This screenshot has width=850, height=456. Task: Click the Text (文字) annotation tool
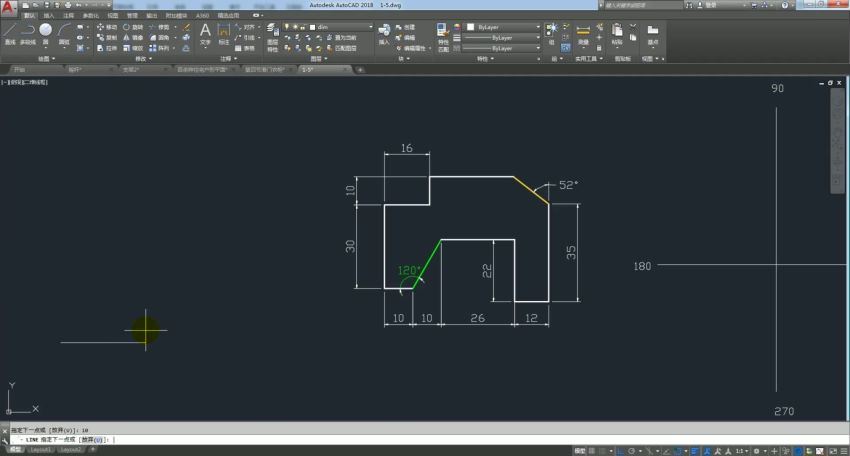(205, 34)
